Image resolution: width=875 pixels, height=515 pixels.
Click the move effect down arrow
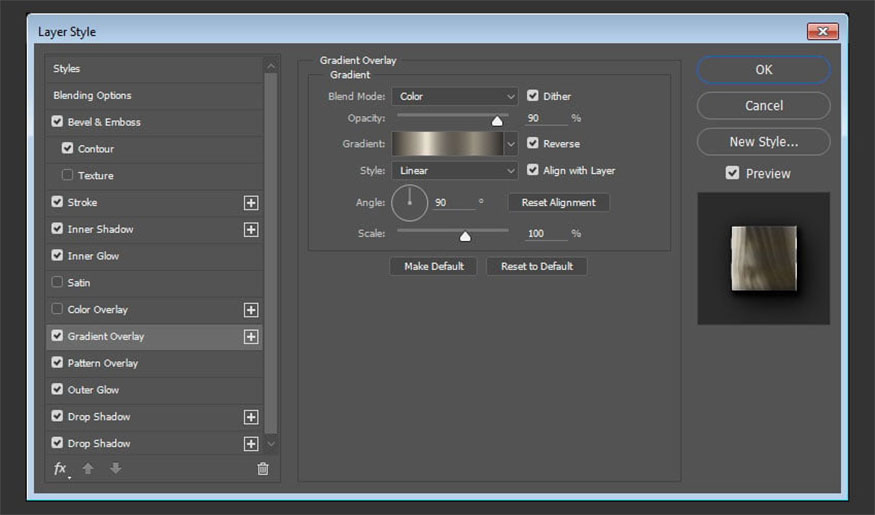[115, 468]
